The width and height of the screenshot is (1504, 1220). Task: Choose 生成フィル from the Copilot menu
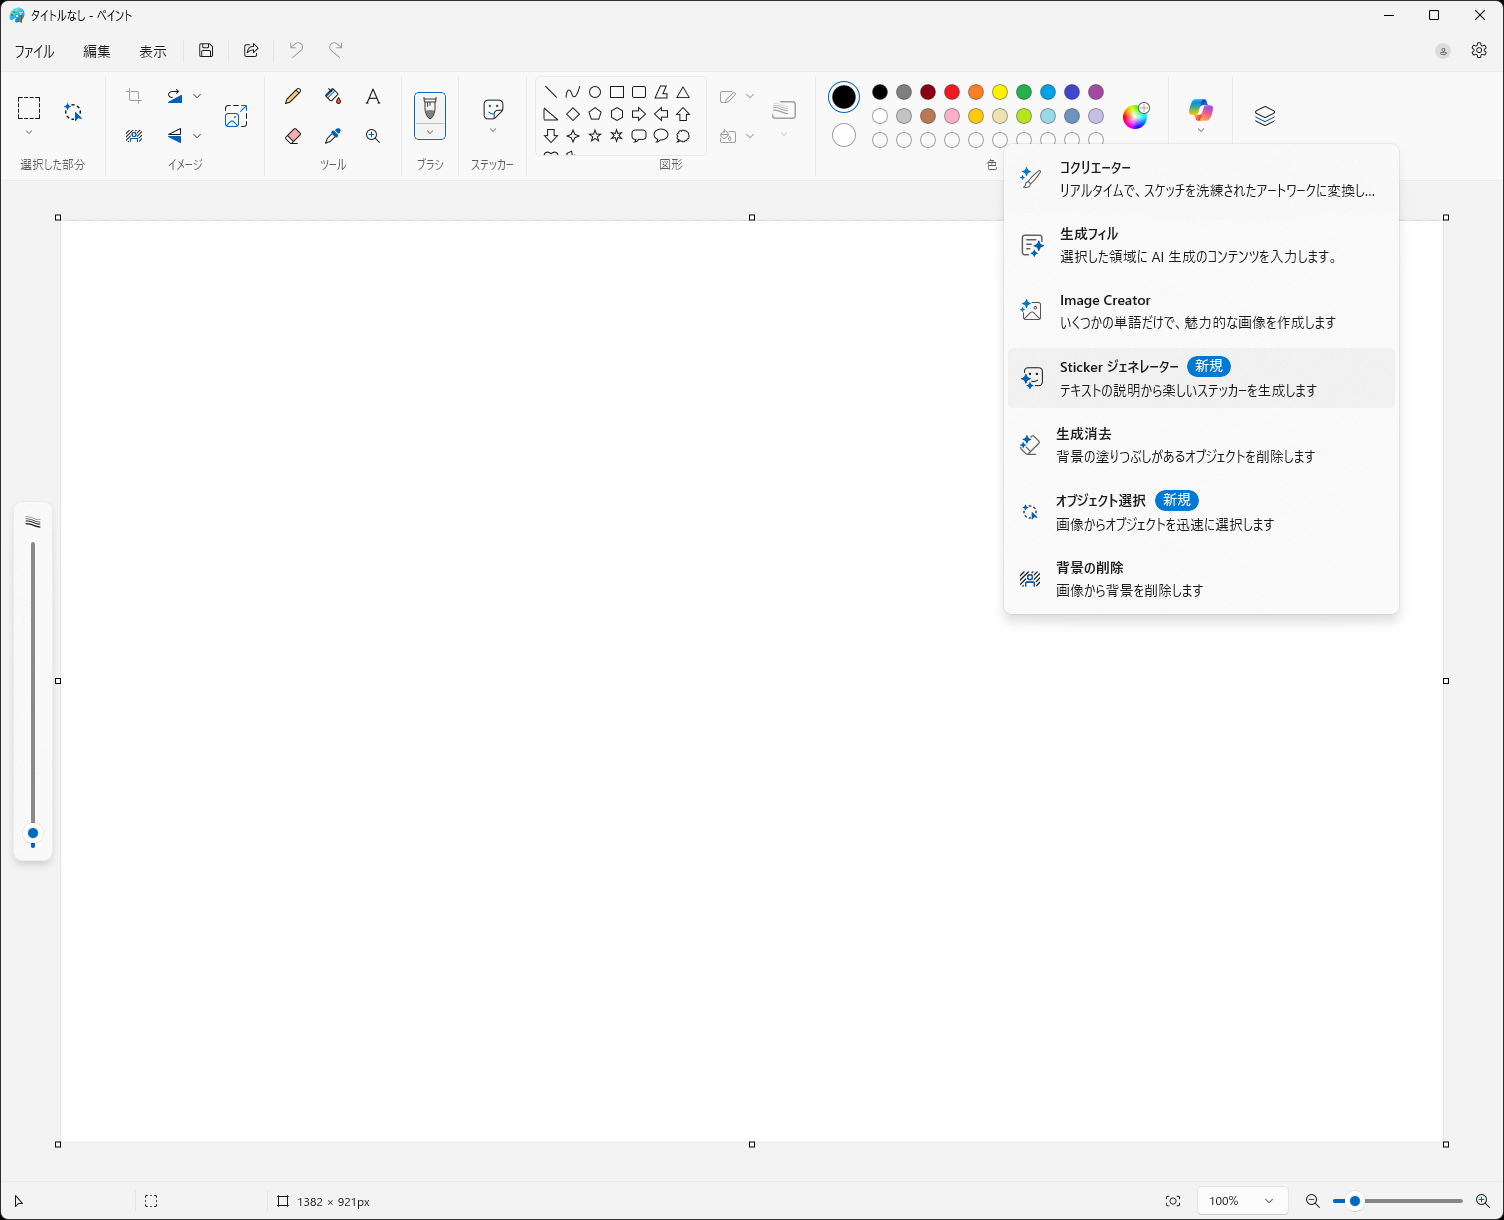click(1201, 245)
